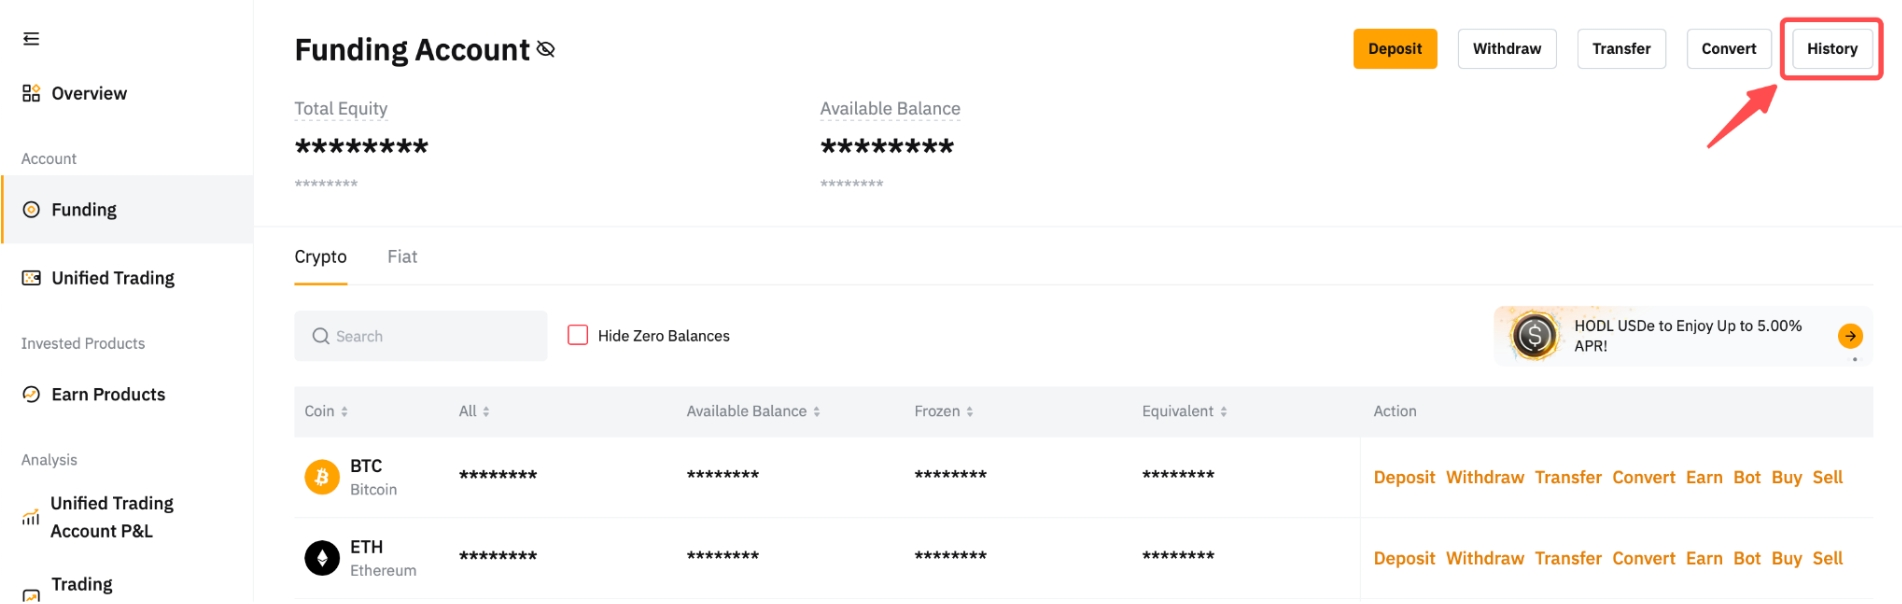Click the coin Search input field
The width and height of the screenshot is (1902, 604).
coord(420,336)
